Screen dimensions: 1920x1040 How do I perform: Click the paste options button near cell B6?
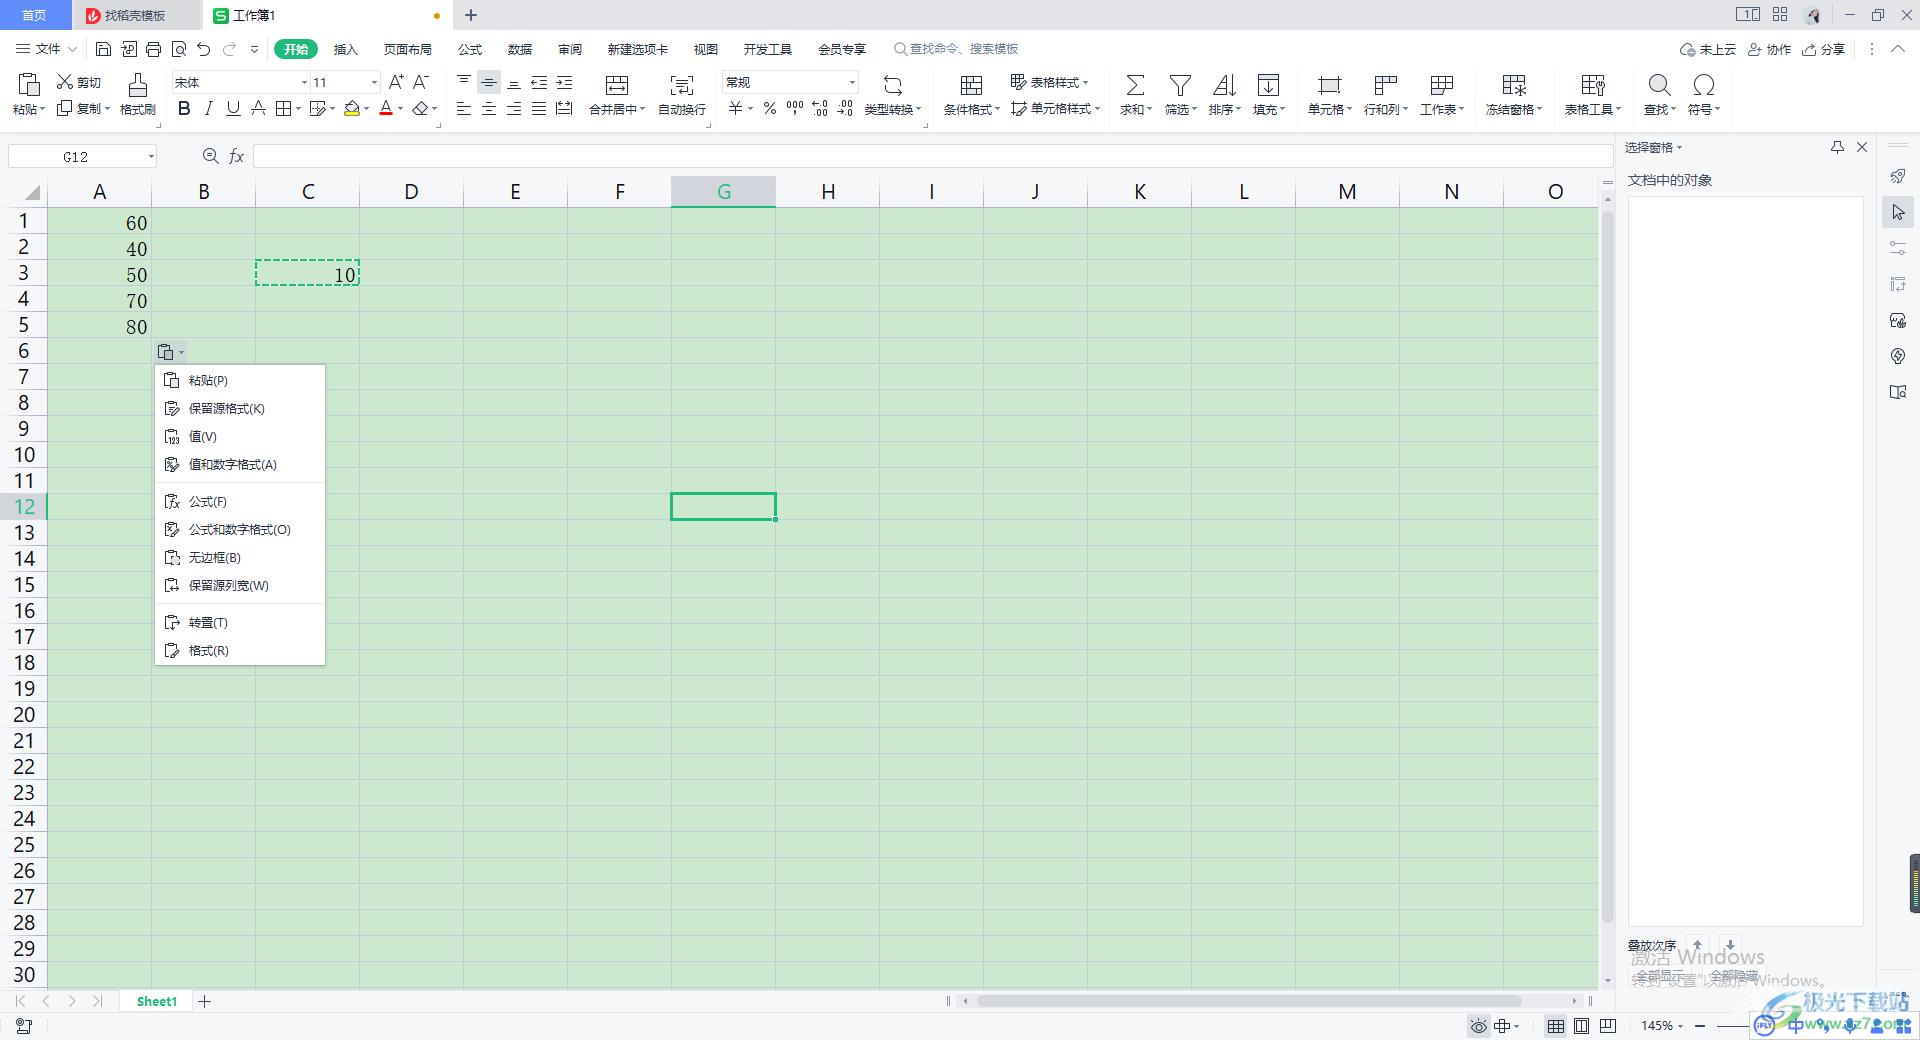pyautogui.click(x=170, y=352)
